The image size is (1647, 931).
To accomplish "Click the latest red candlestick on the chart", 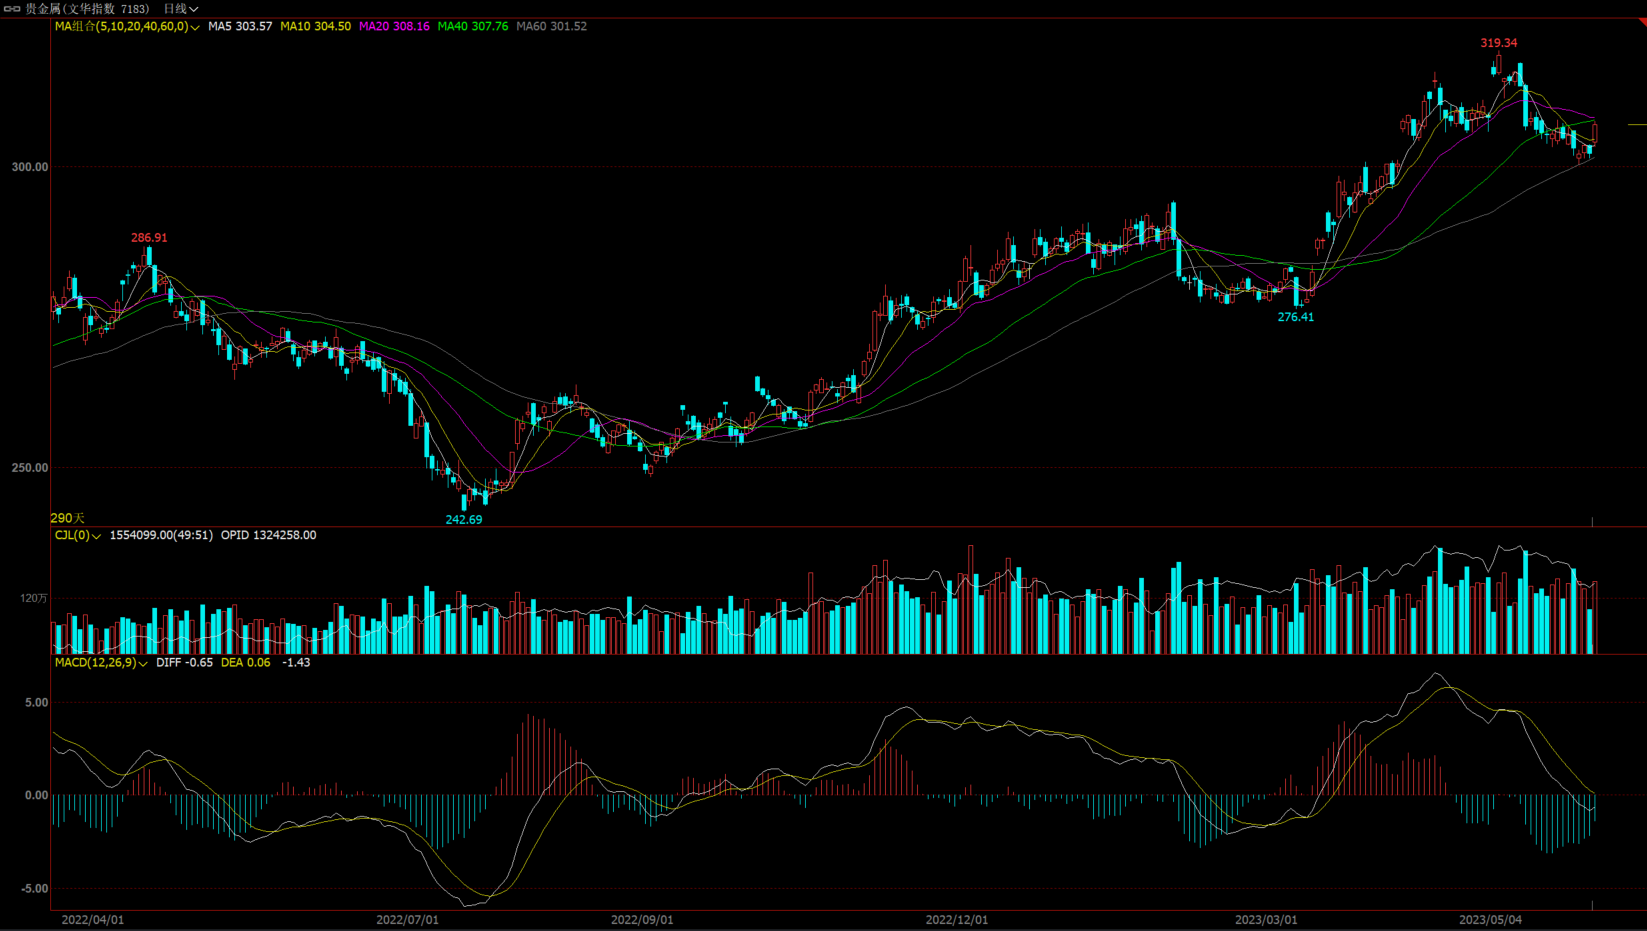I will tap(1596, 133).
